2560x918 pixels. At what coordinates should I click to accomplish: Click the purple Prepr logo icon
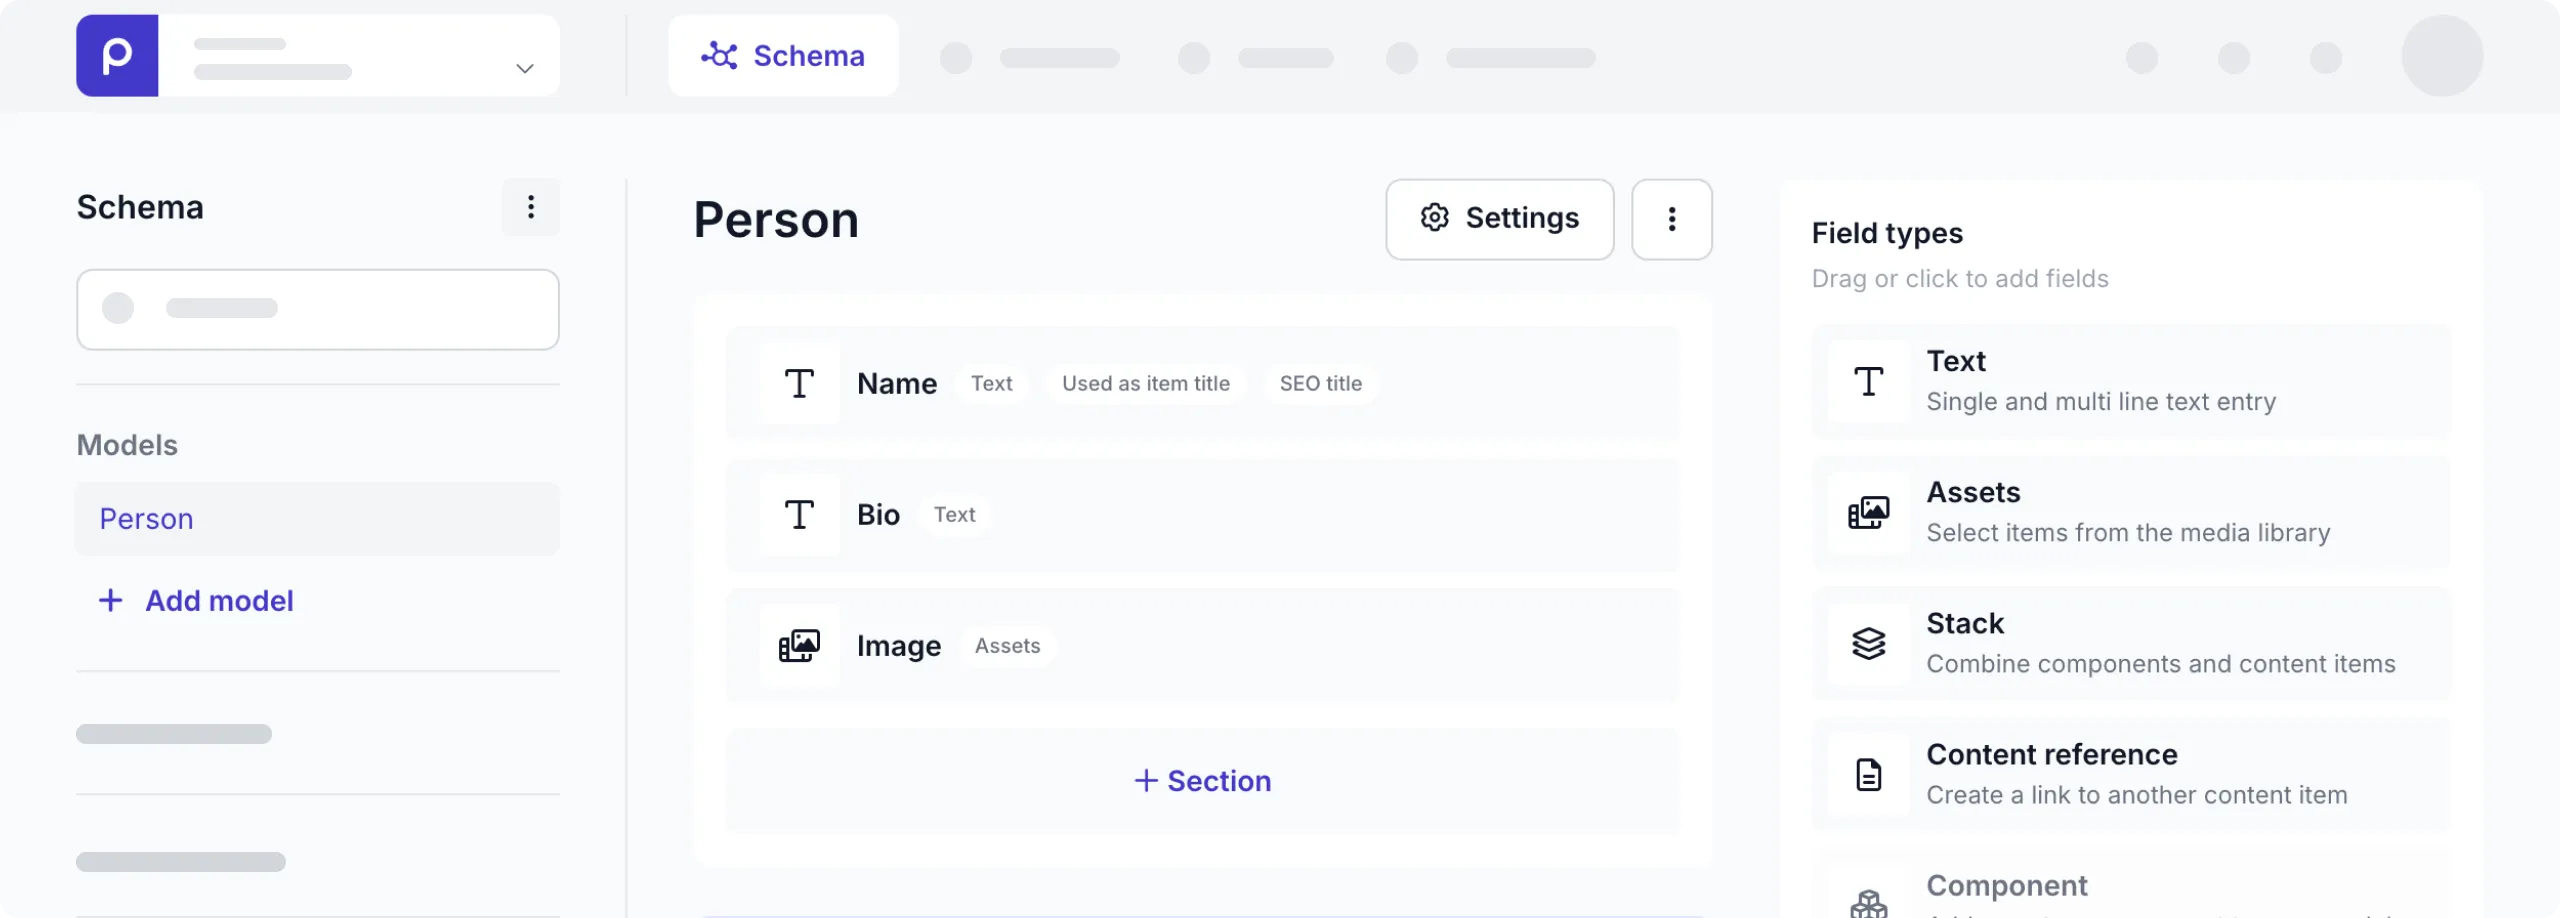[116, 55]
